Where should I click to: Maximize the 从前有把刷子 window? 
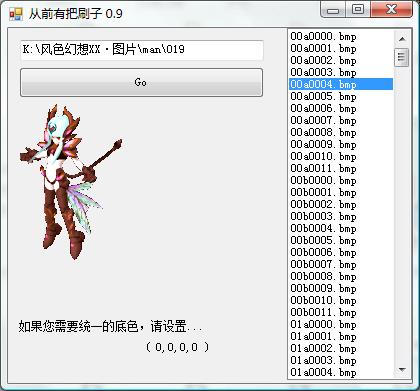pos(358,10)
